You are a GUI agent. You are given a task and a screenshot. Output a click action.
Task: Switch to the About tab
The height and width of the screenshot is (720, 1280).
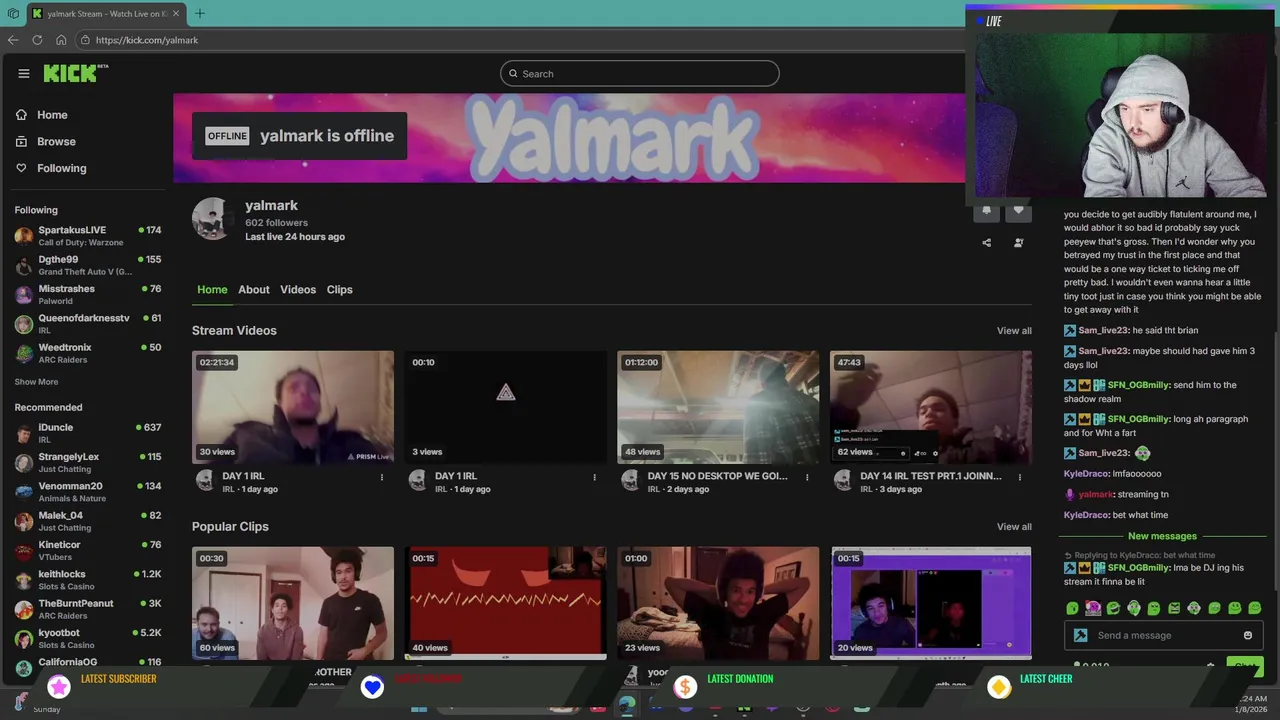tap(254, 290)
